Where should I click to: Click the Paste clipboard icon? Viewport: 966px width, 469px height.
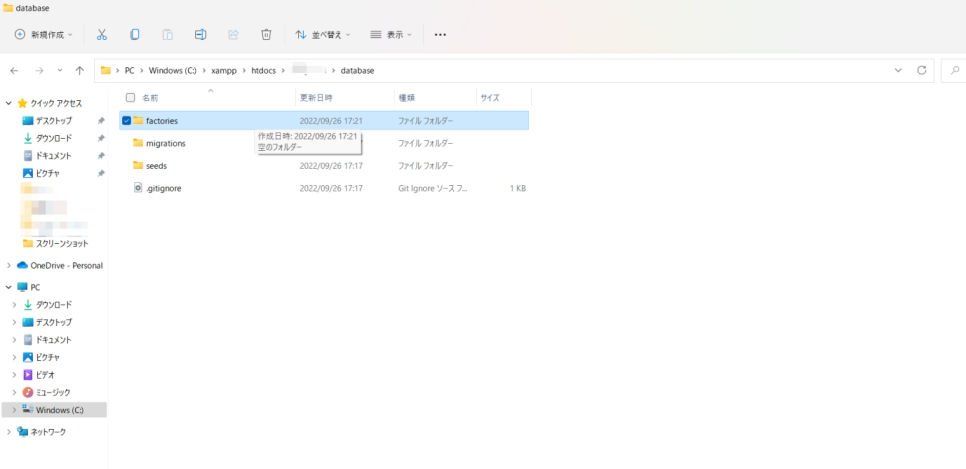(x=168, y=35)
